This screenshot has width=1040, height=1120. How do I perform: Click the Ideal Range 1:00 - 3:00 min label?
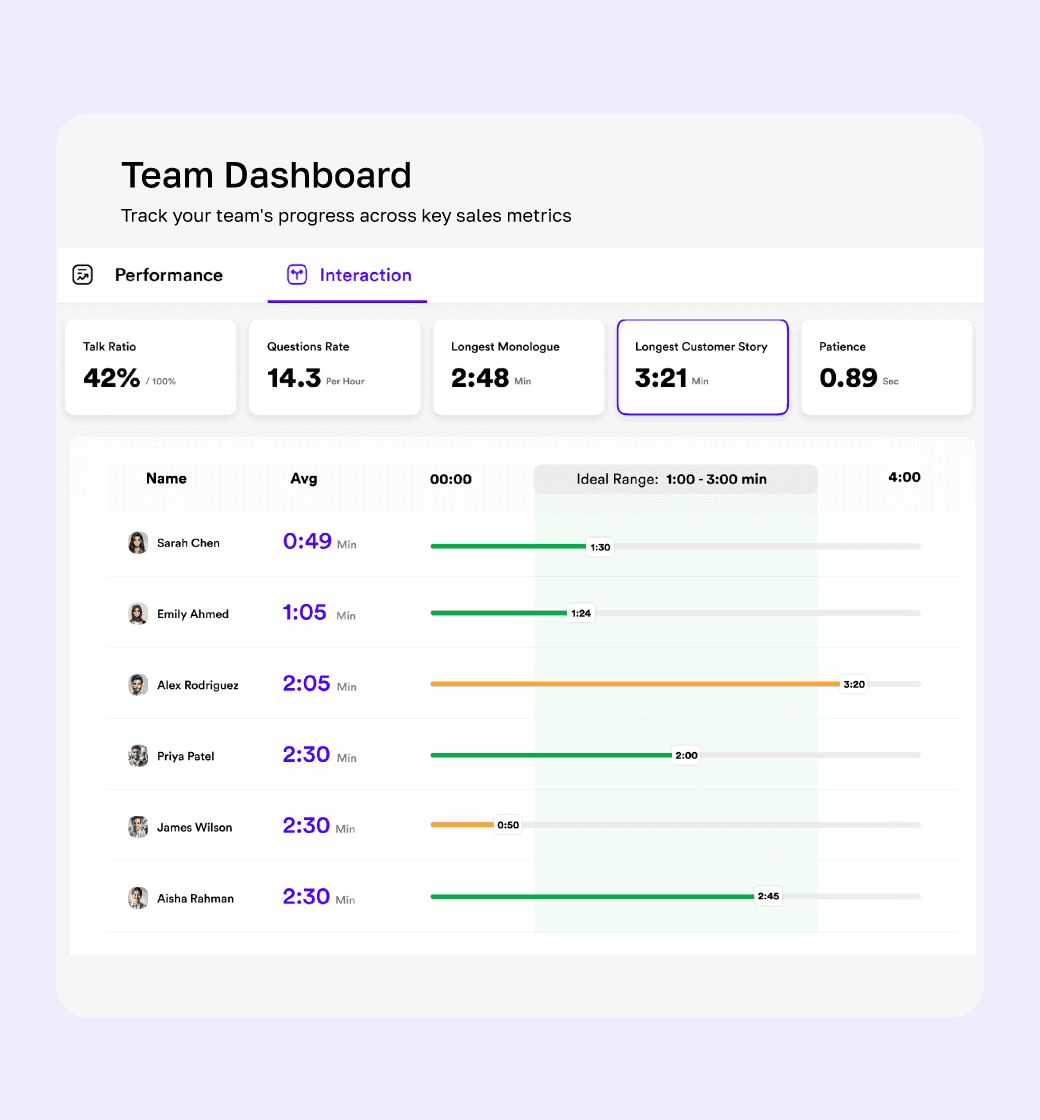(675, 479)
